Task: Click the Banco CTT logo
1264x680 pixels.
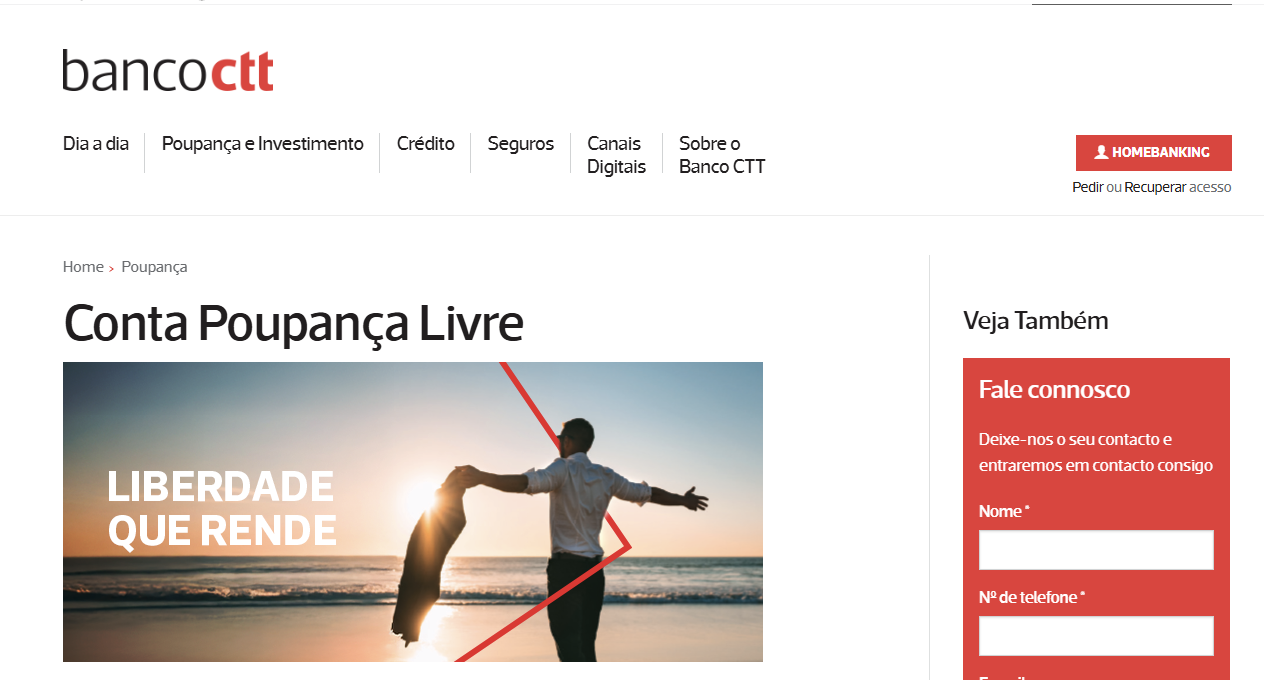Action: pos(168,71)
